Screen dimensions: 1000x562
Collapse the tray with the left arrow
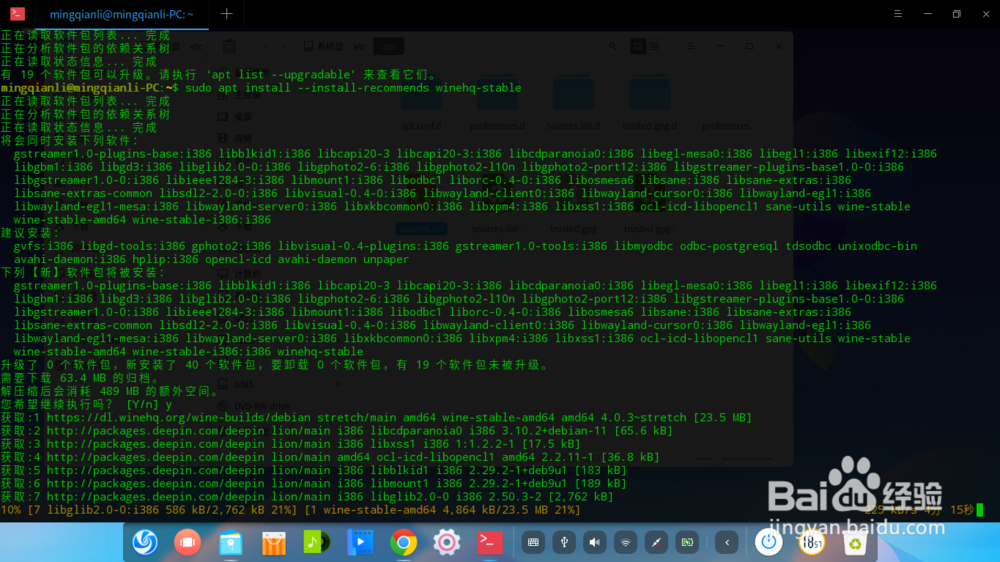point(727,542)
